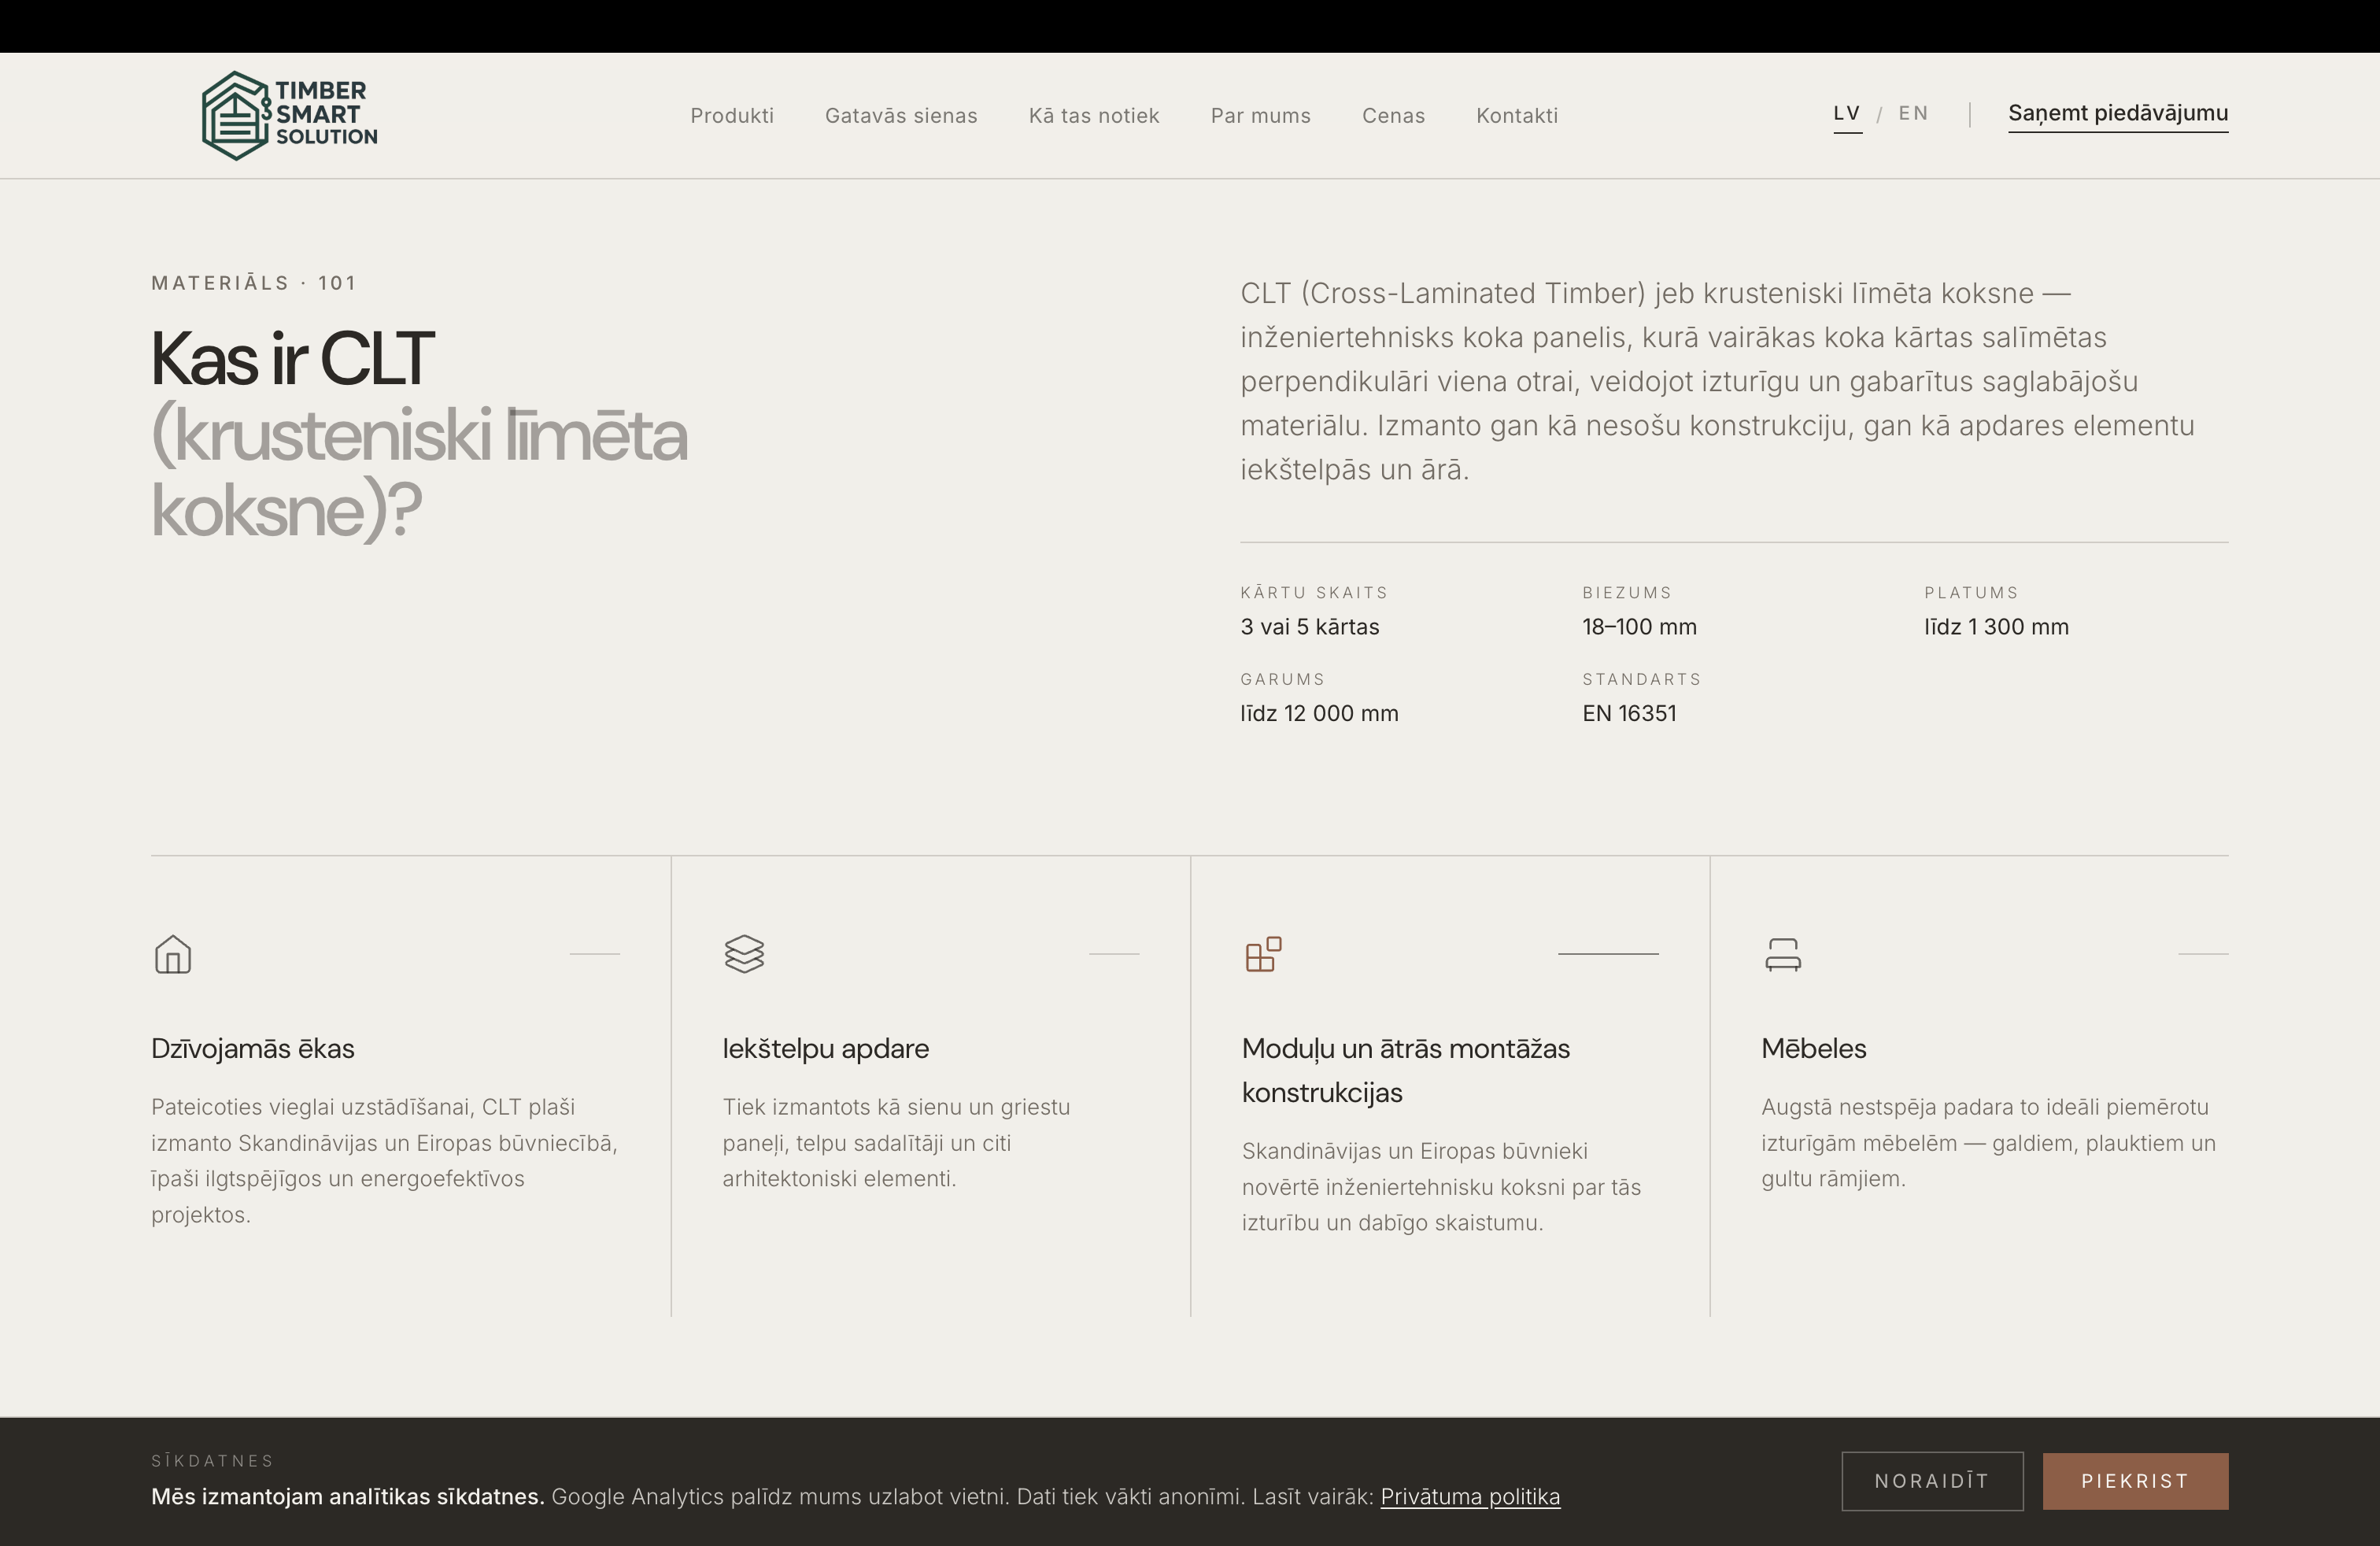This screenshot has height=1546, width=2380.
Task: Click the Dzīvojamās ēkas description text
Action: pos(385,1161)
